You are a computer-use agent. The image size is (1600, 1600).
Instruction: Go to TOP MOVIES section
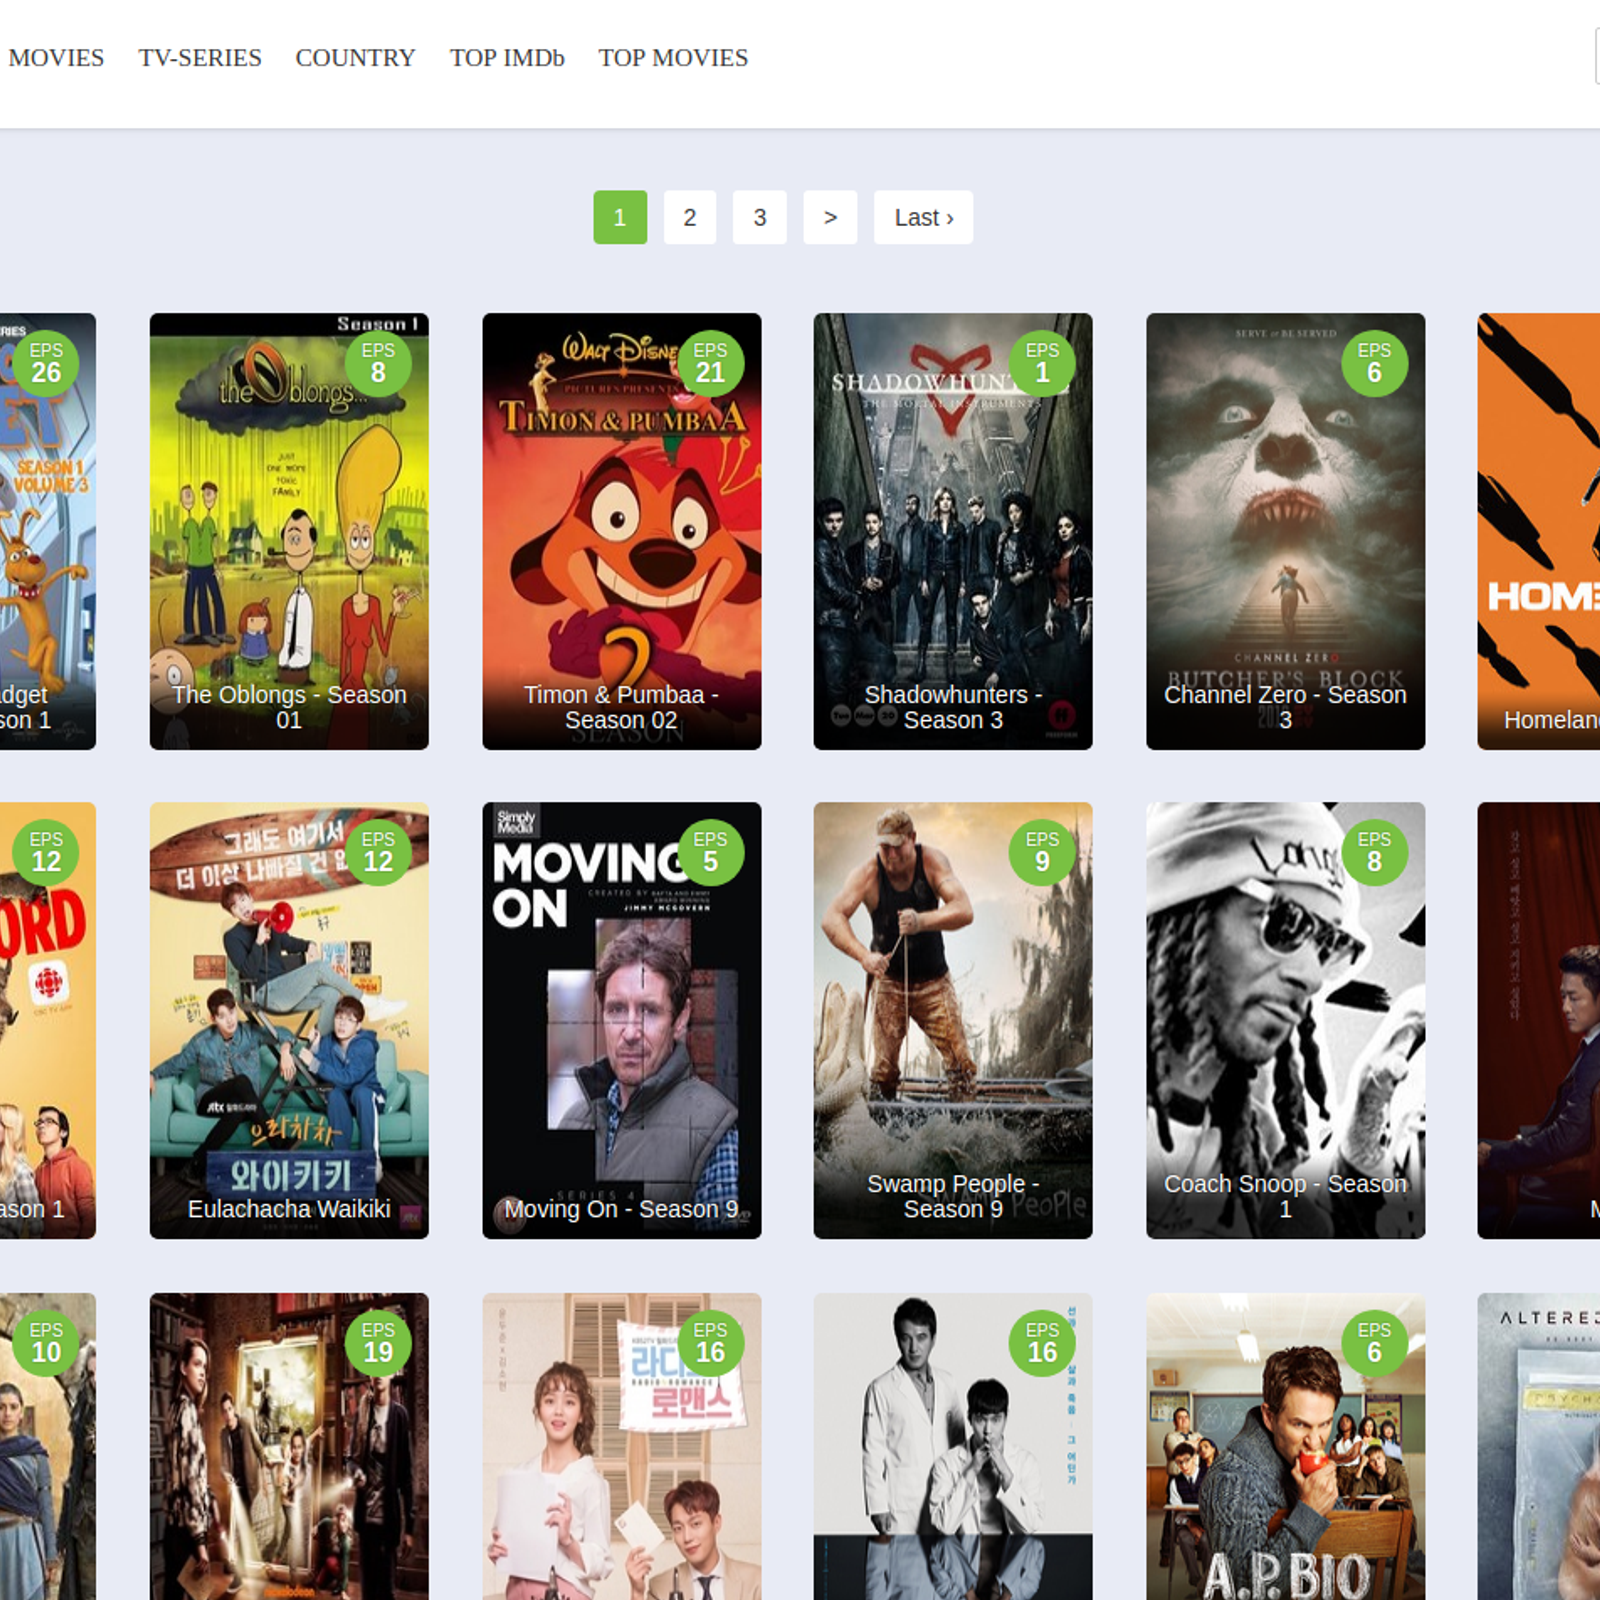click(x=673, y=58)
